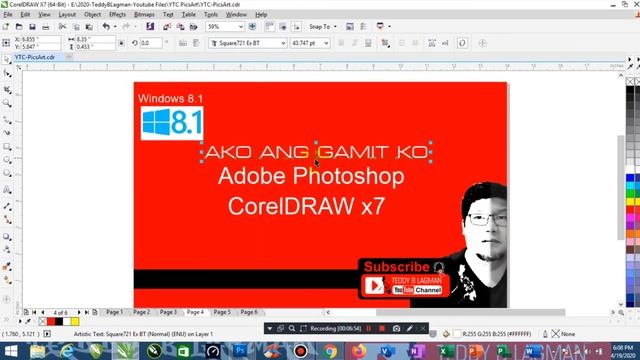Open the File menu
Screen dimensions: 640x360
pos(8,15)
